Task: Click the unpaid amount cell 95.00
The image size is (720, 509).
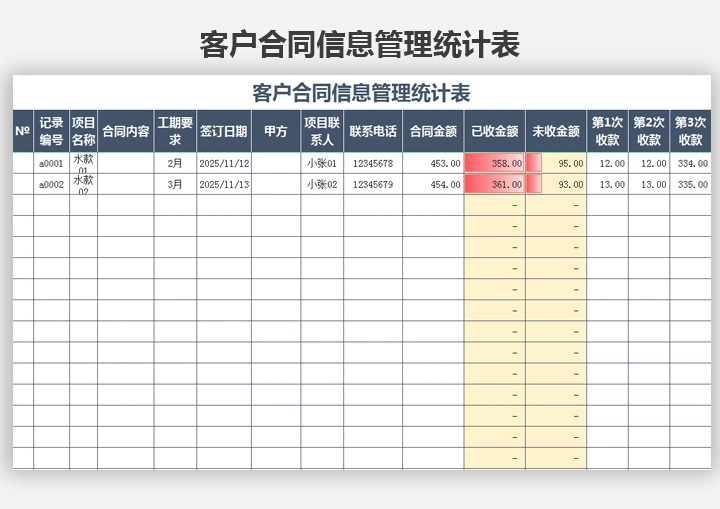Action: coord(556,163)
